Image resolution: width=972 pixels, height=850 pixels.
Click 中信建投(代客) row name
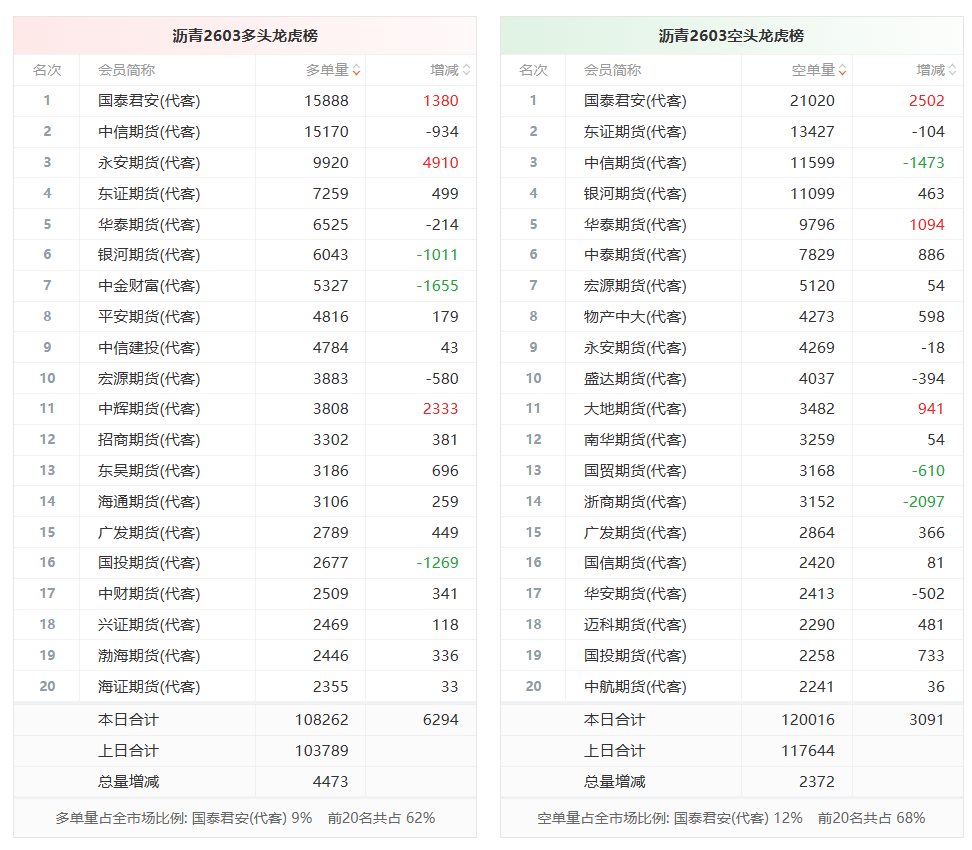[149, 348]
